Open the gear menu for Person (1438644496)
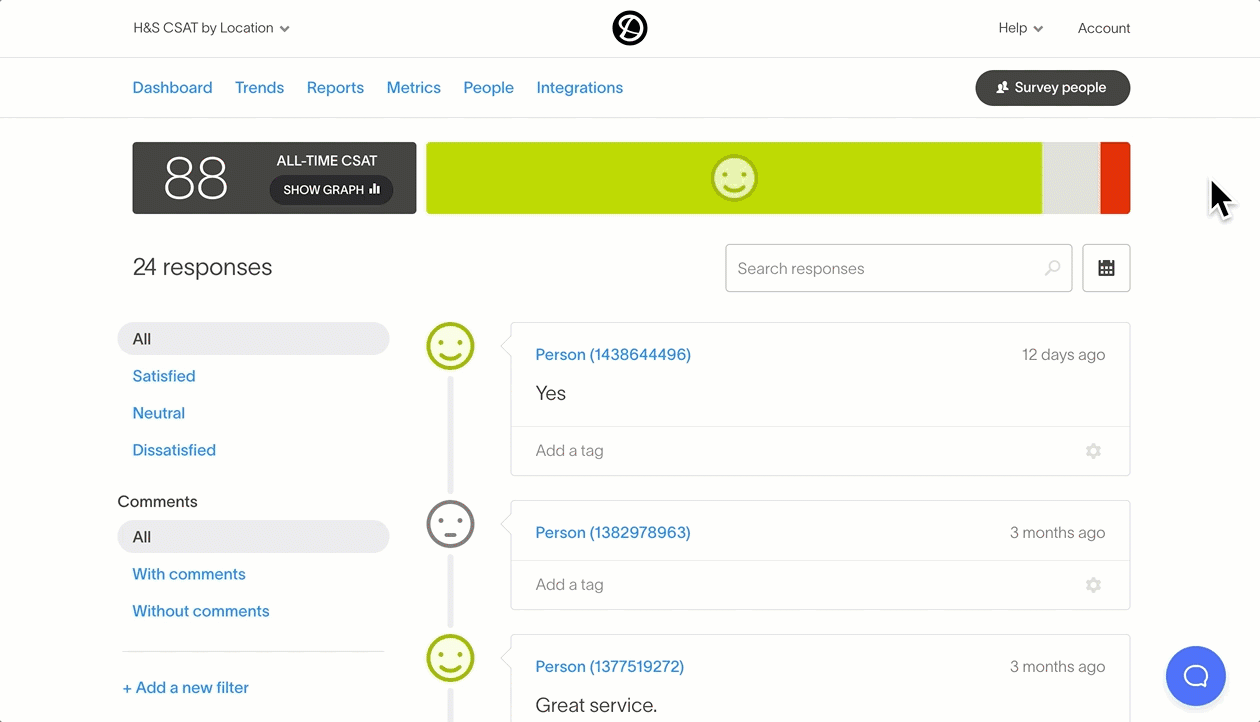 (x=1093, y=451)
